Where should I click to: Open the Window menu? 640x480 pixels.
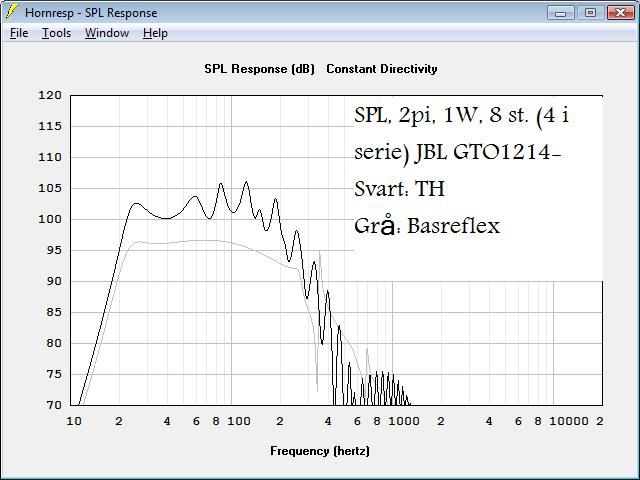point(107,33)
